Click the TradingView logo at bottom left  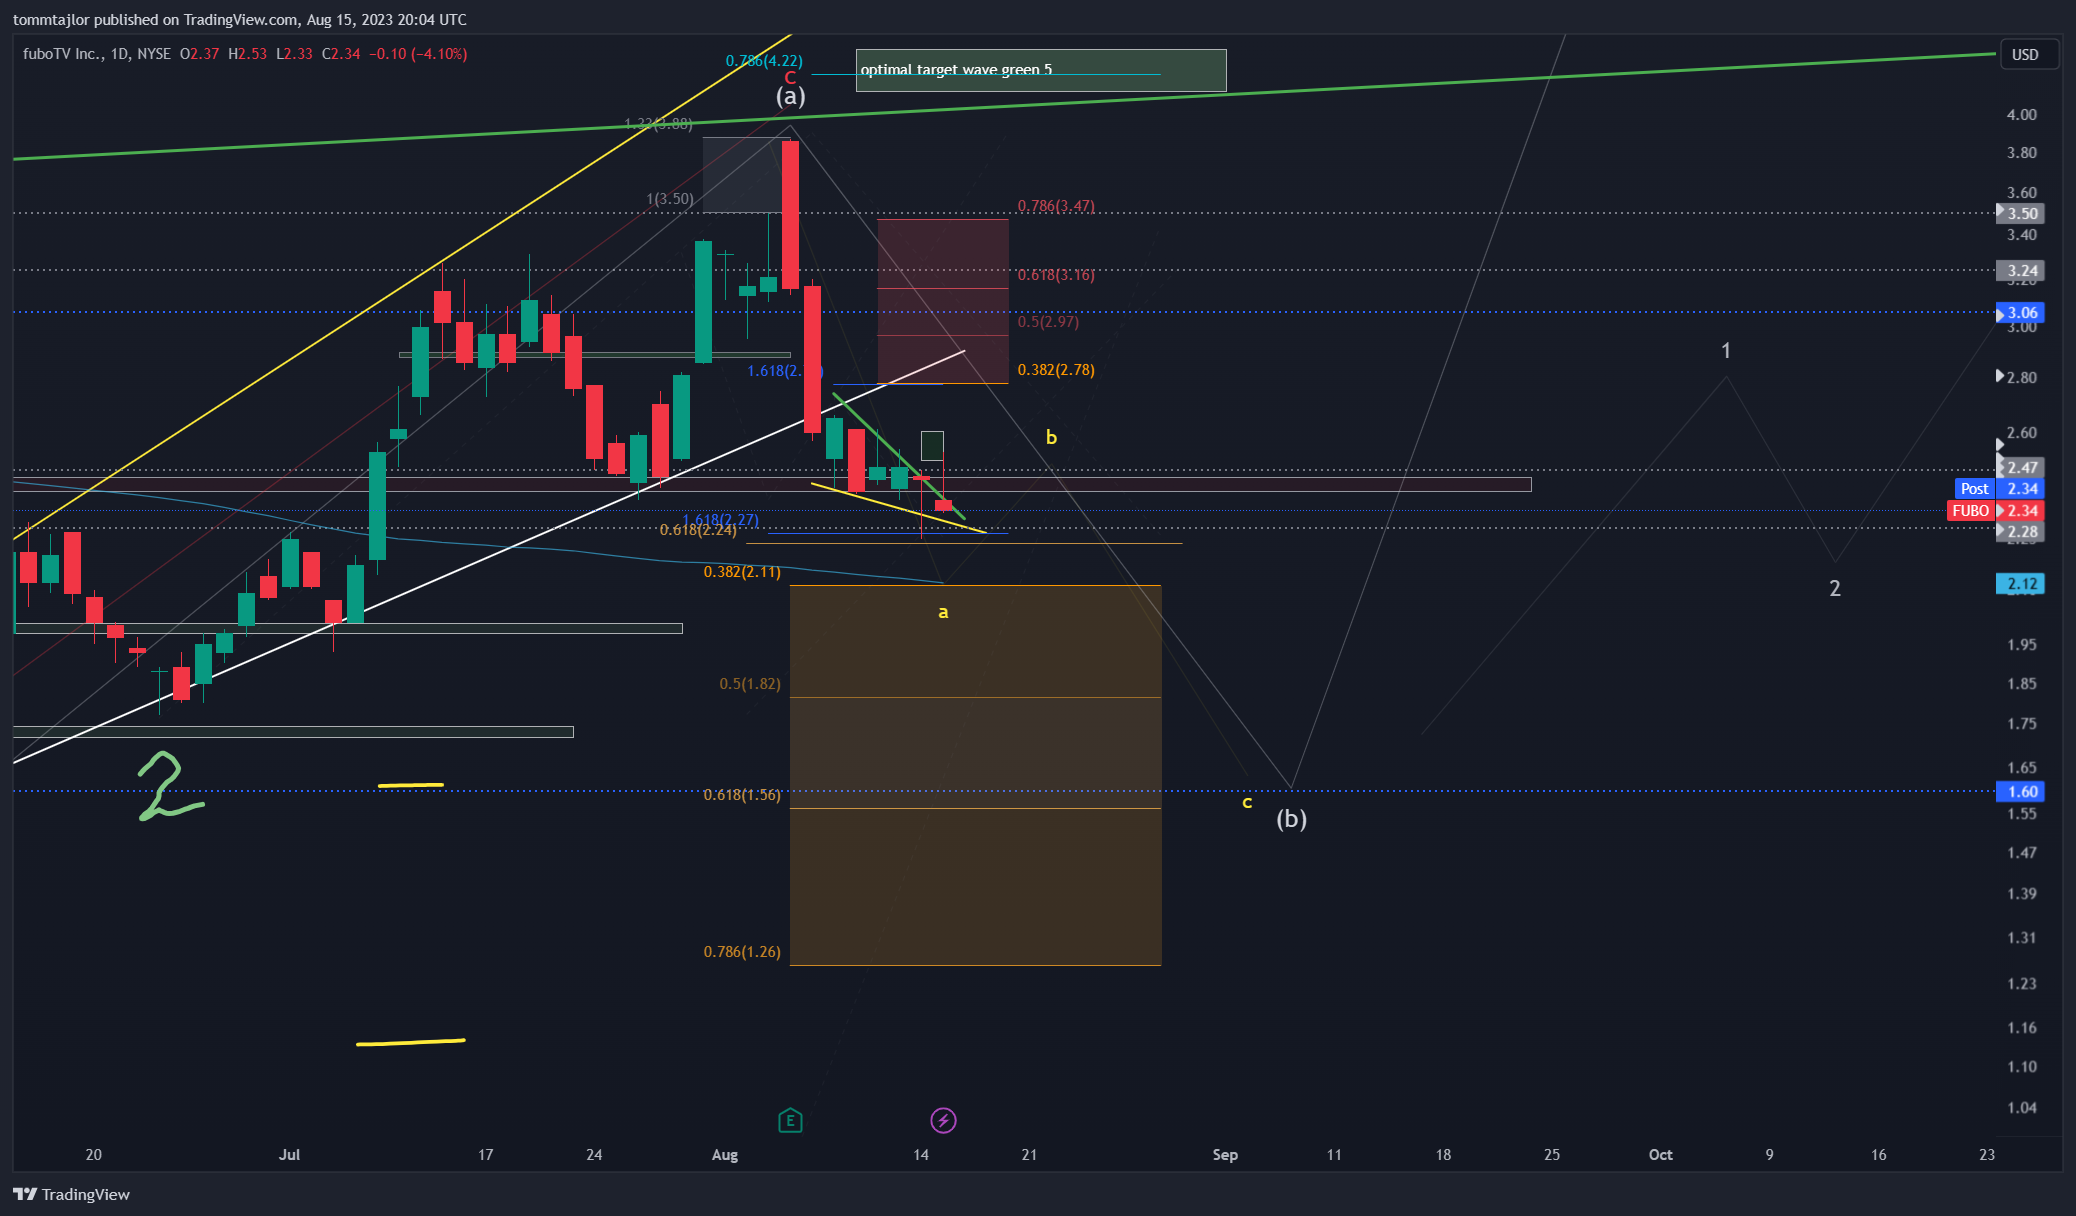pos(71,1194)
